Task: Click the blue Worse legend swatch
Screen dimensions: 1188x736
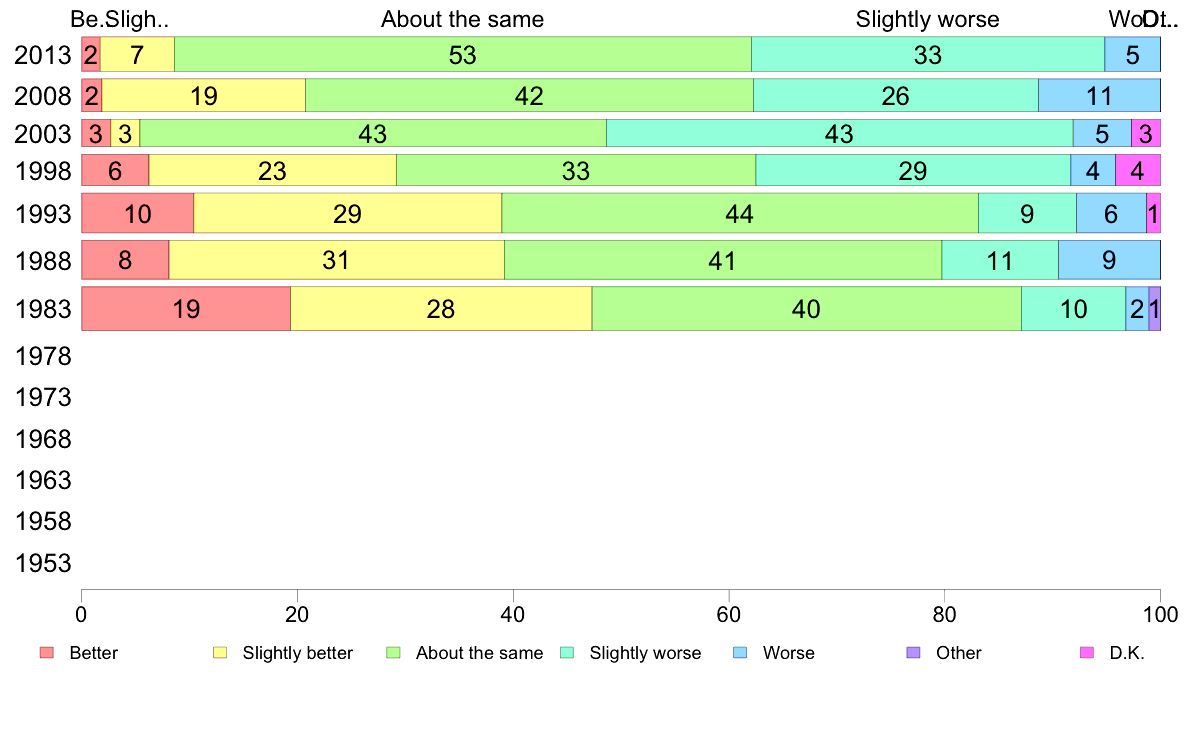Action: click(x=740, y=653)
